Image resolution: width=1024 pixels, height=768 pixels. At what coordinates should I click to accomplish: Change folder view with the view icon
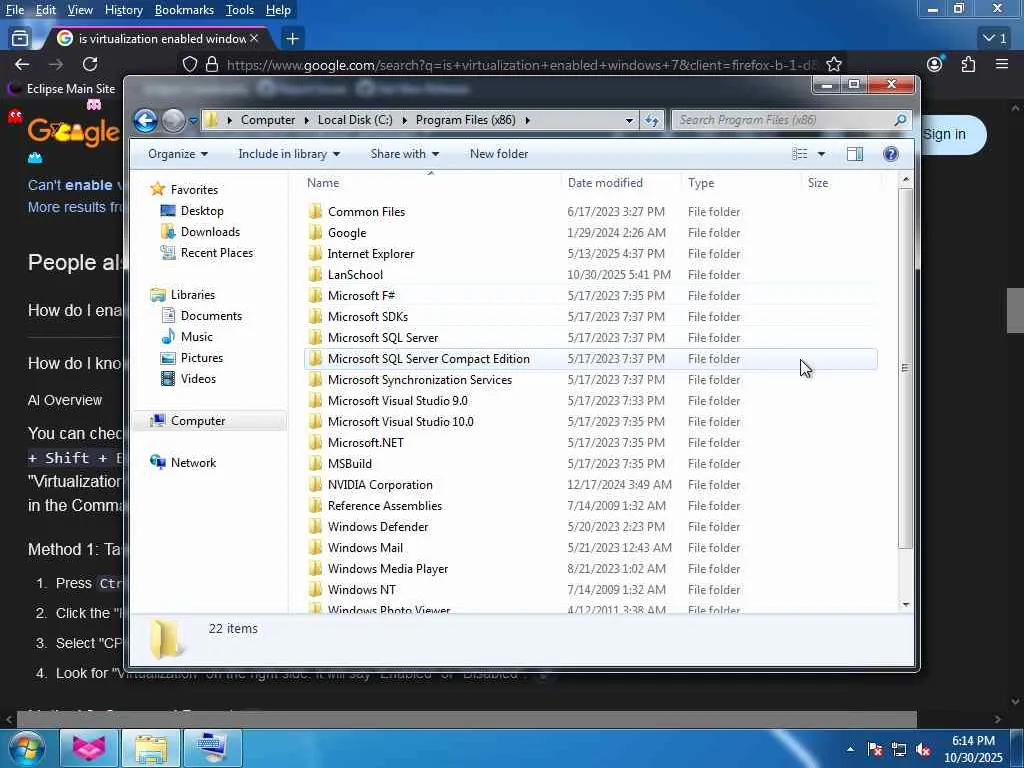point(800,154)
